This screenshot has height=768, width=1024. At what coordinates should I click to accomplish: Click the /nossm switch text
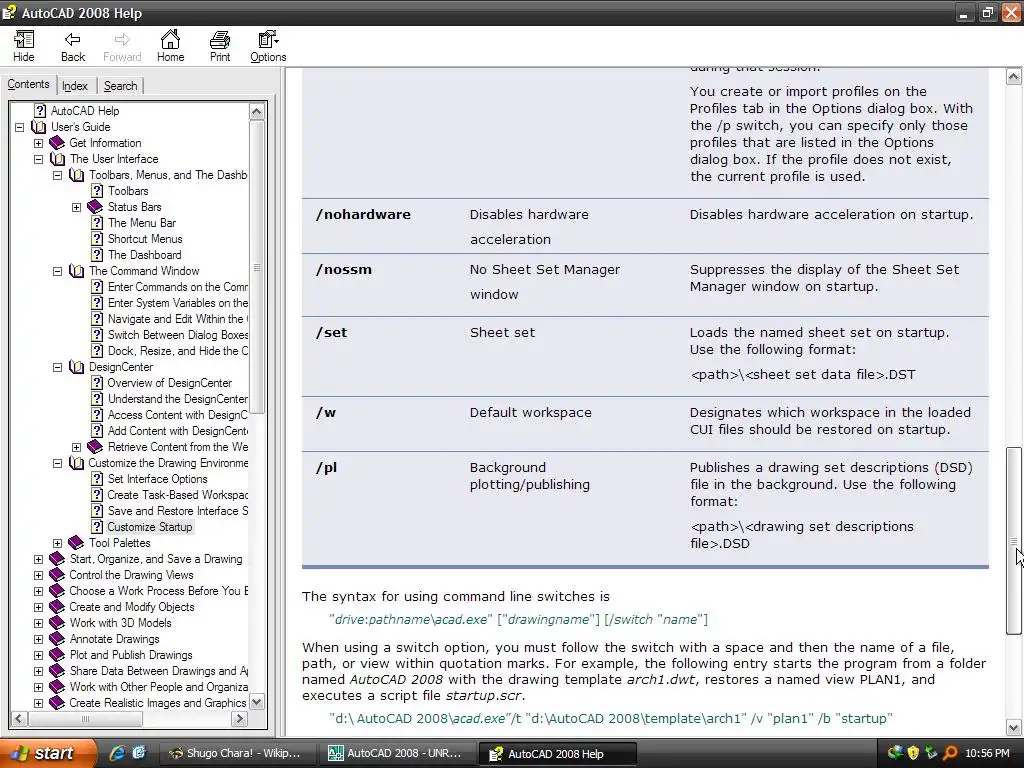(344, 269)
